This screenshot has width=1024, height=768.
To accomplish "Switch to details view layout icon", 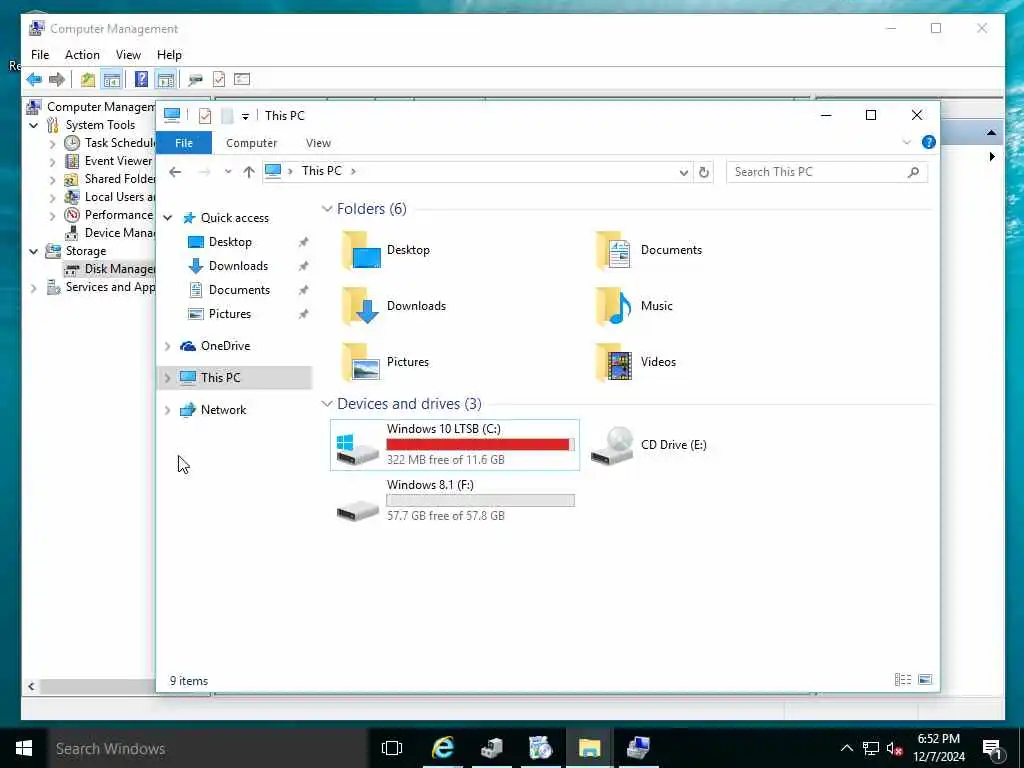I will [x=903, y=680].
